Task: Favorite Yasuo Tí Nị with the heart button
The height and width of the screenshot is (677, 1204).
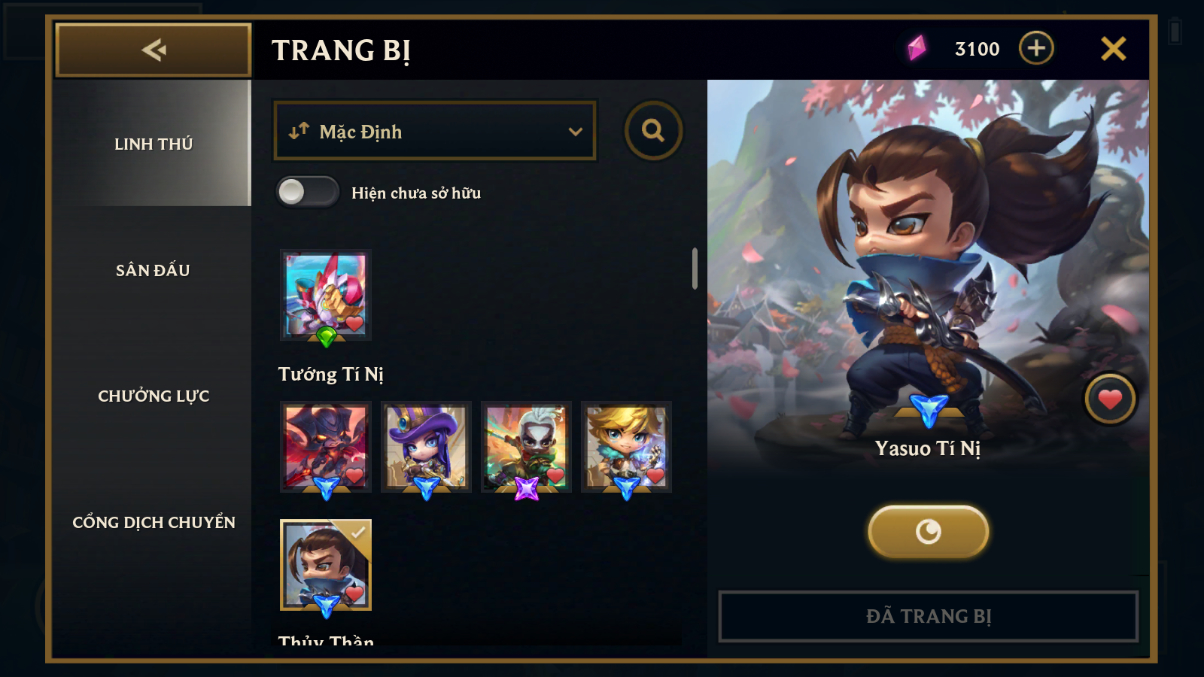Action: [1110, 399]
